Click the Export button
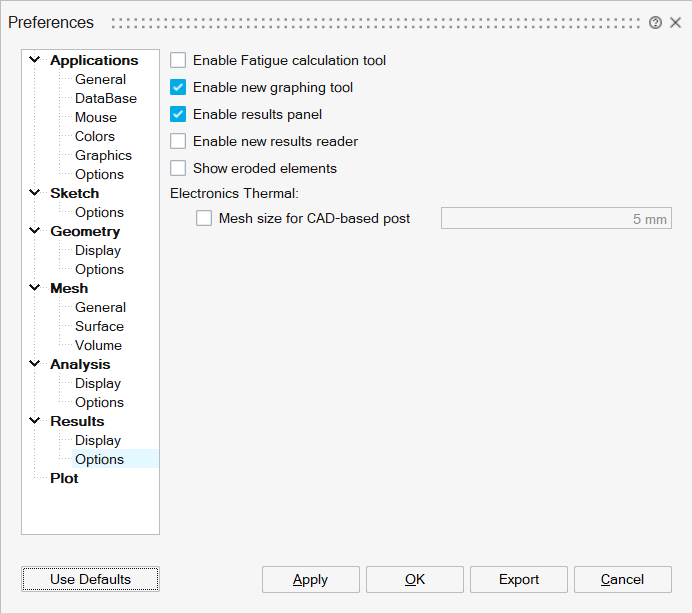Viewport: 692px width, 613px height. click(x=519, y=580)
